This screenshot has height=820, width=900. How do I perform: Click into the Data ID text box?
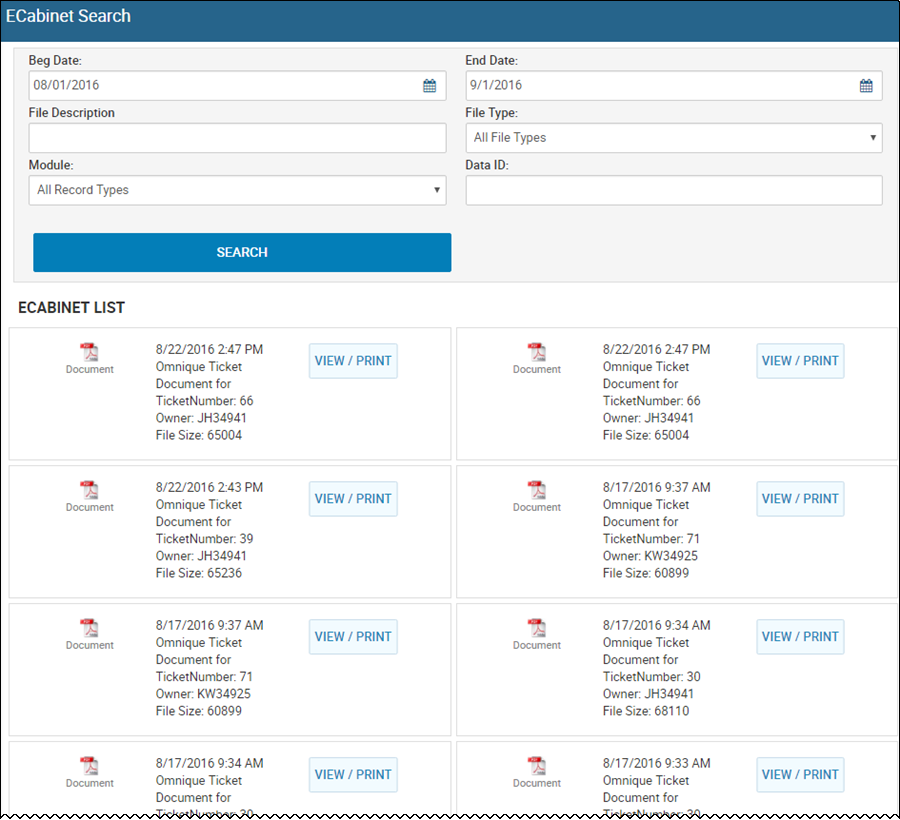[x=674, y=190]
